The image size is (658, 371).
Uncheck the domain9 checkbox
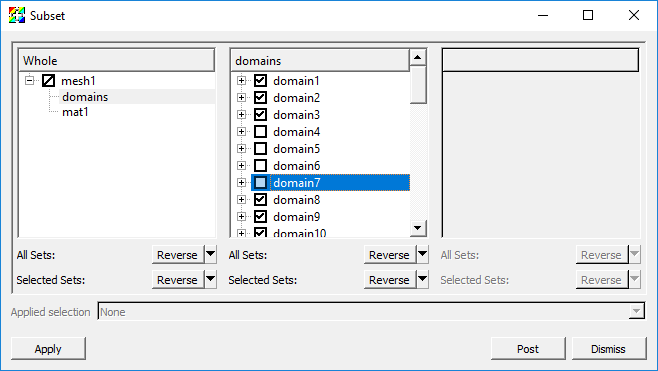[x=260, y=217]
